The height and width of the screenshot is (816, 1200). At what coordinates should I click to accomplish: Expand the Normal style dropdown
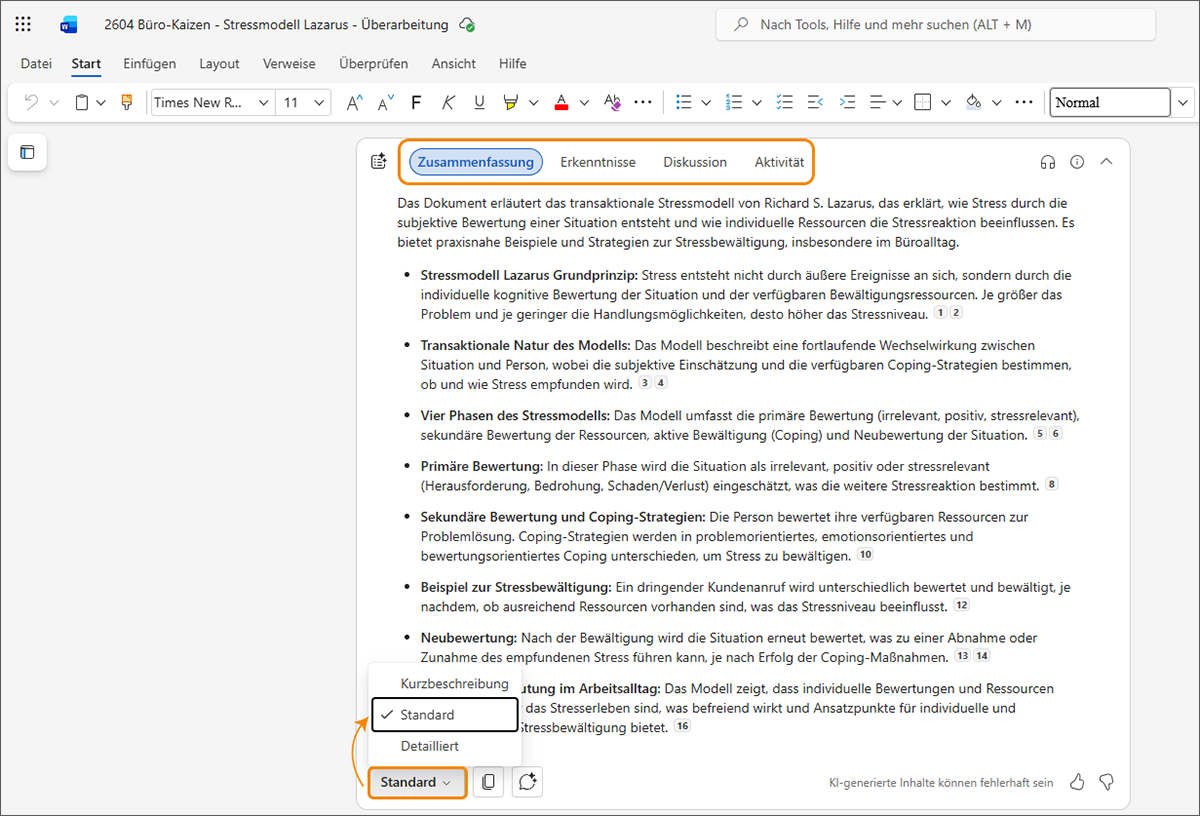1183,102
